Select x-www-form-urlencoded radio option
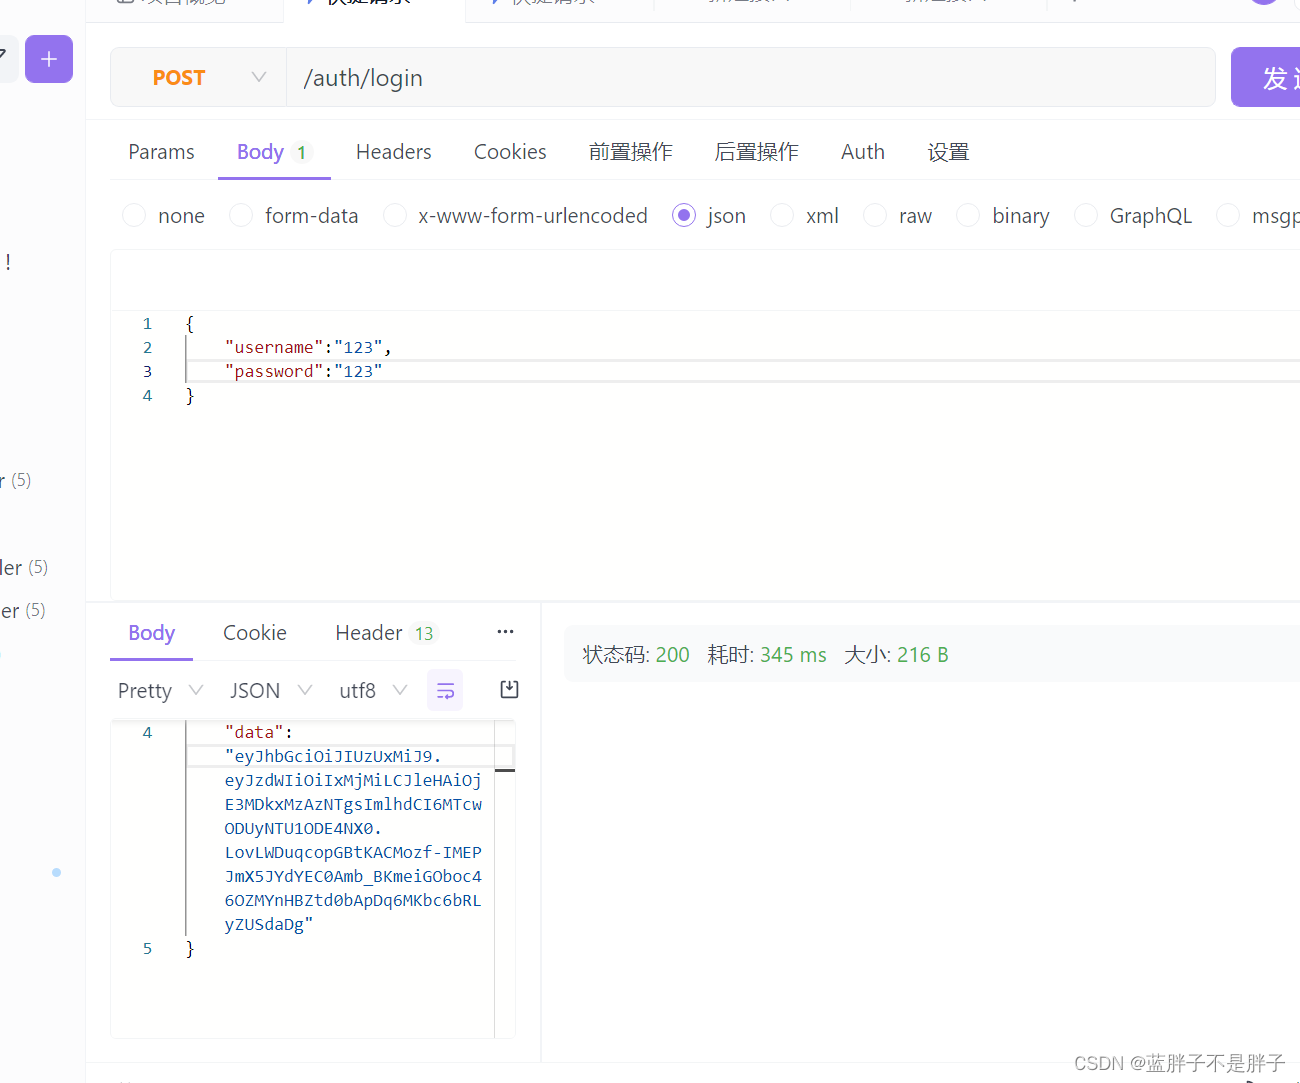 tap(395, 215)
